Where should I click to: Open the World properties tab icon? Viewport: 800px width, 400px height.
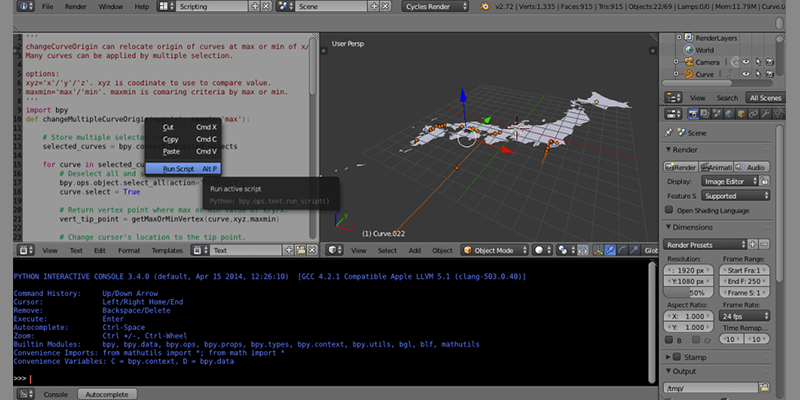tap(729, 113)
